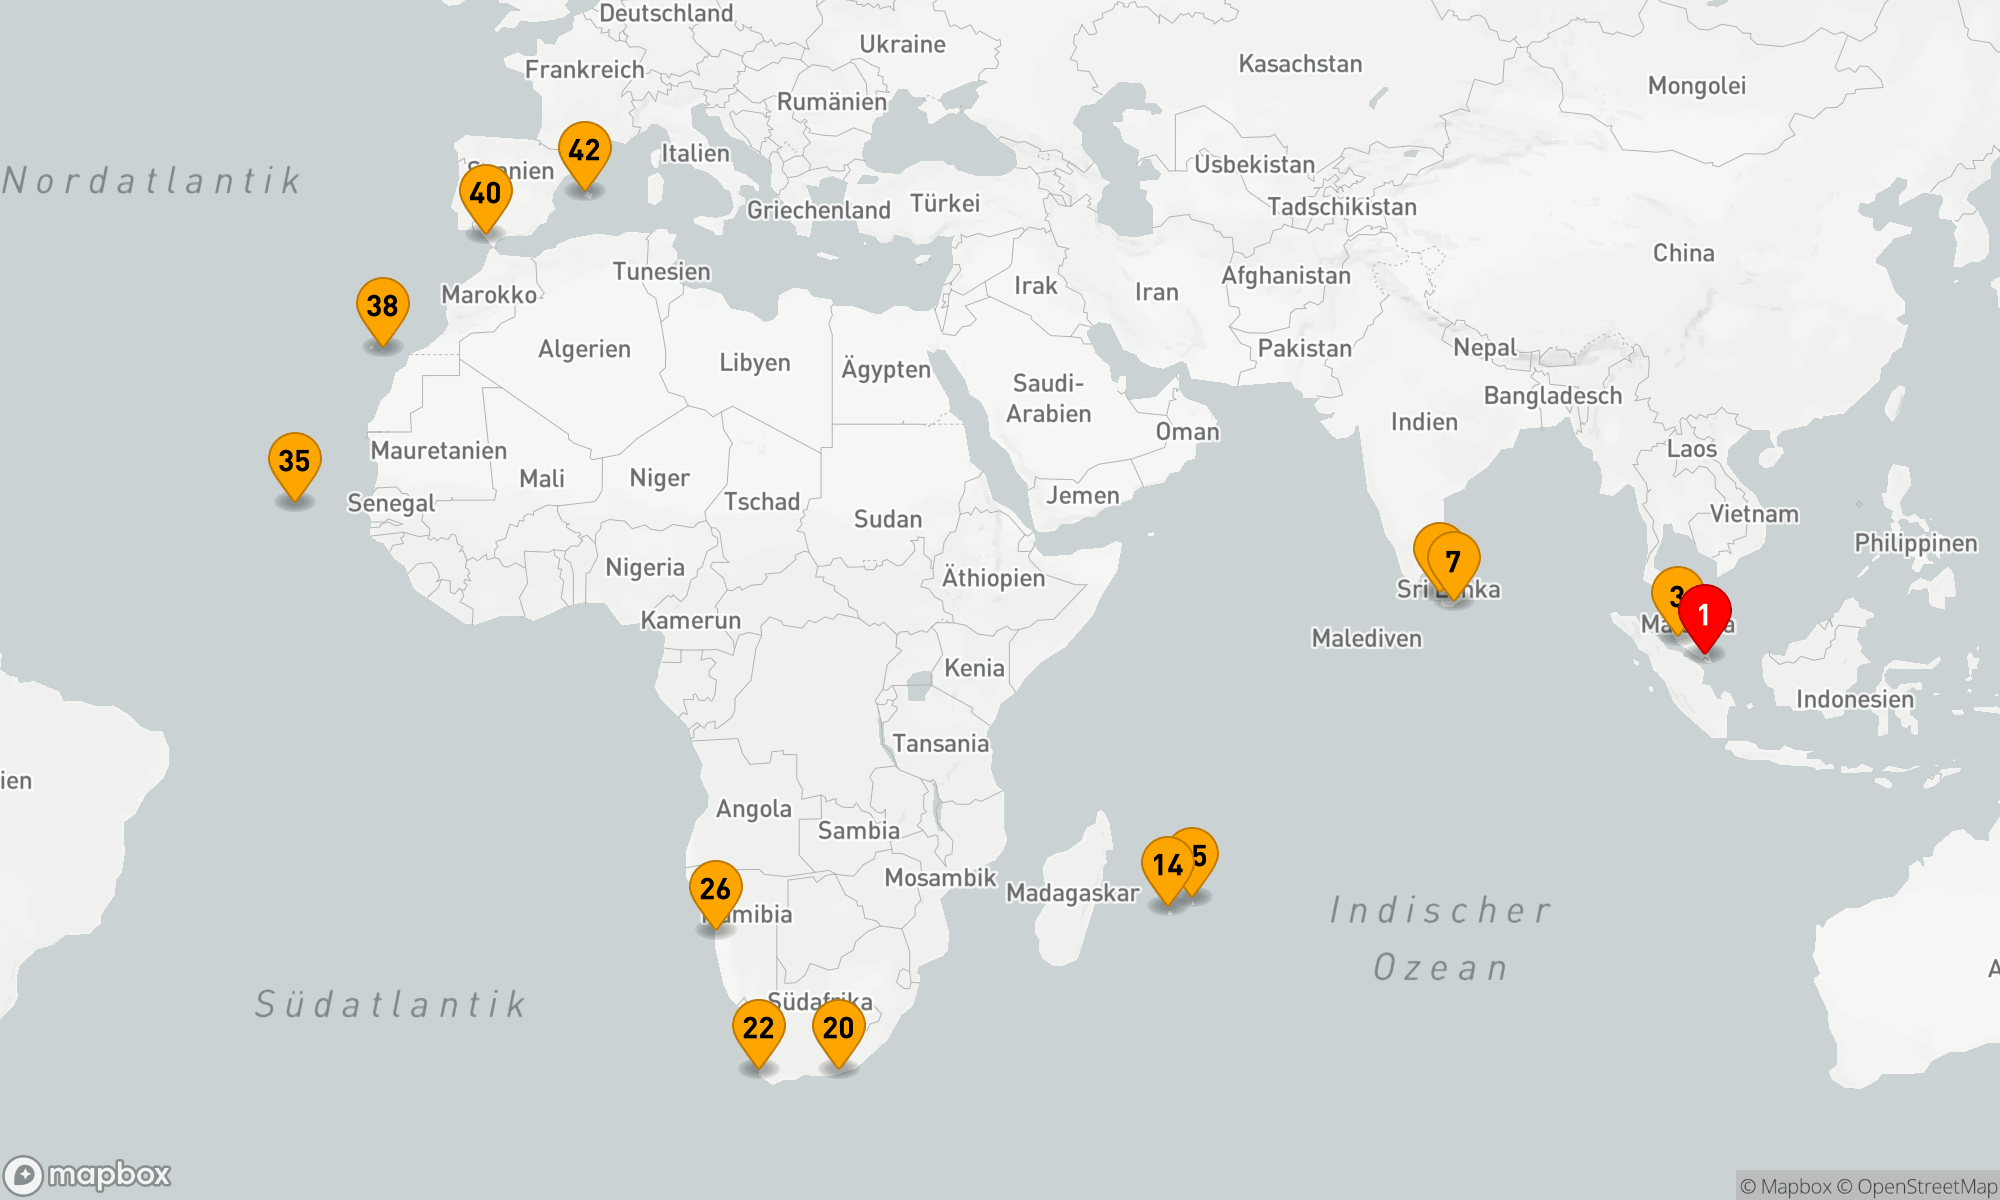
Task: Select the orange marker numbered 3
Action: point(1671,588)
